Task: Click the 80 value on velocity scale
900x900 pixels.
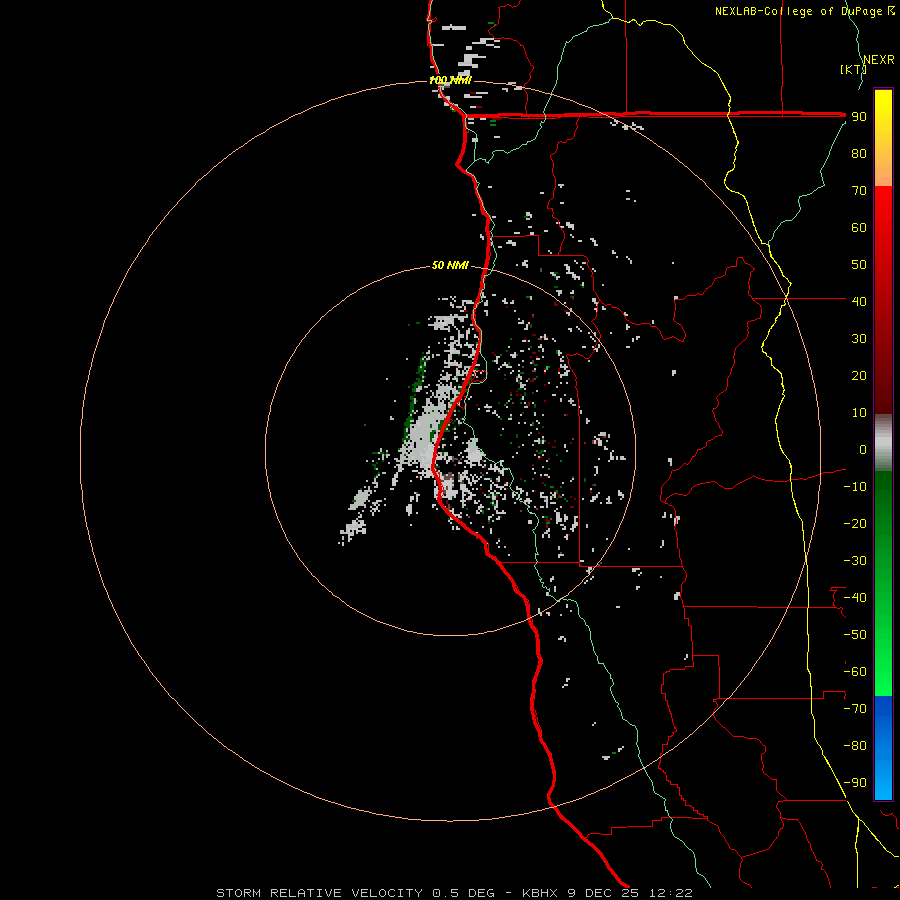Action: 859,153
